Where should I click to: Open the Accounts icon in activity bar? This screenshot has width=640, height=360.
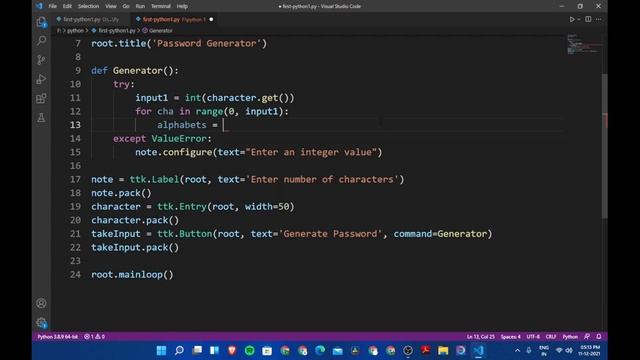41,303
